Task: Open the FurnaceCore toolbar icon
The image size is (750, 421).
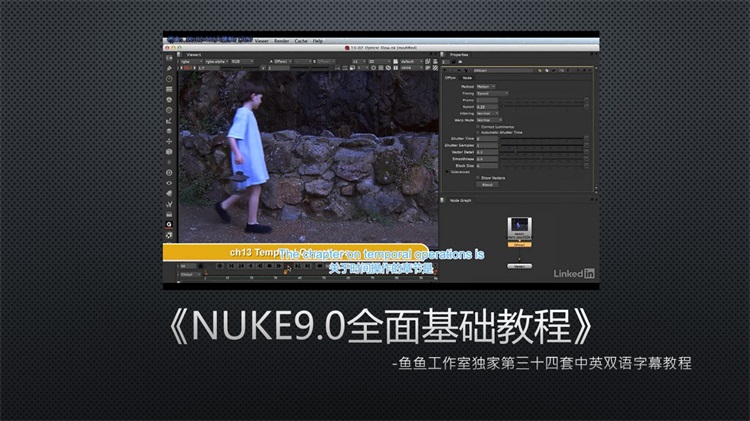Action: (x=169, y=235)
